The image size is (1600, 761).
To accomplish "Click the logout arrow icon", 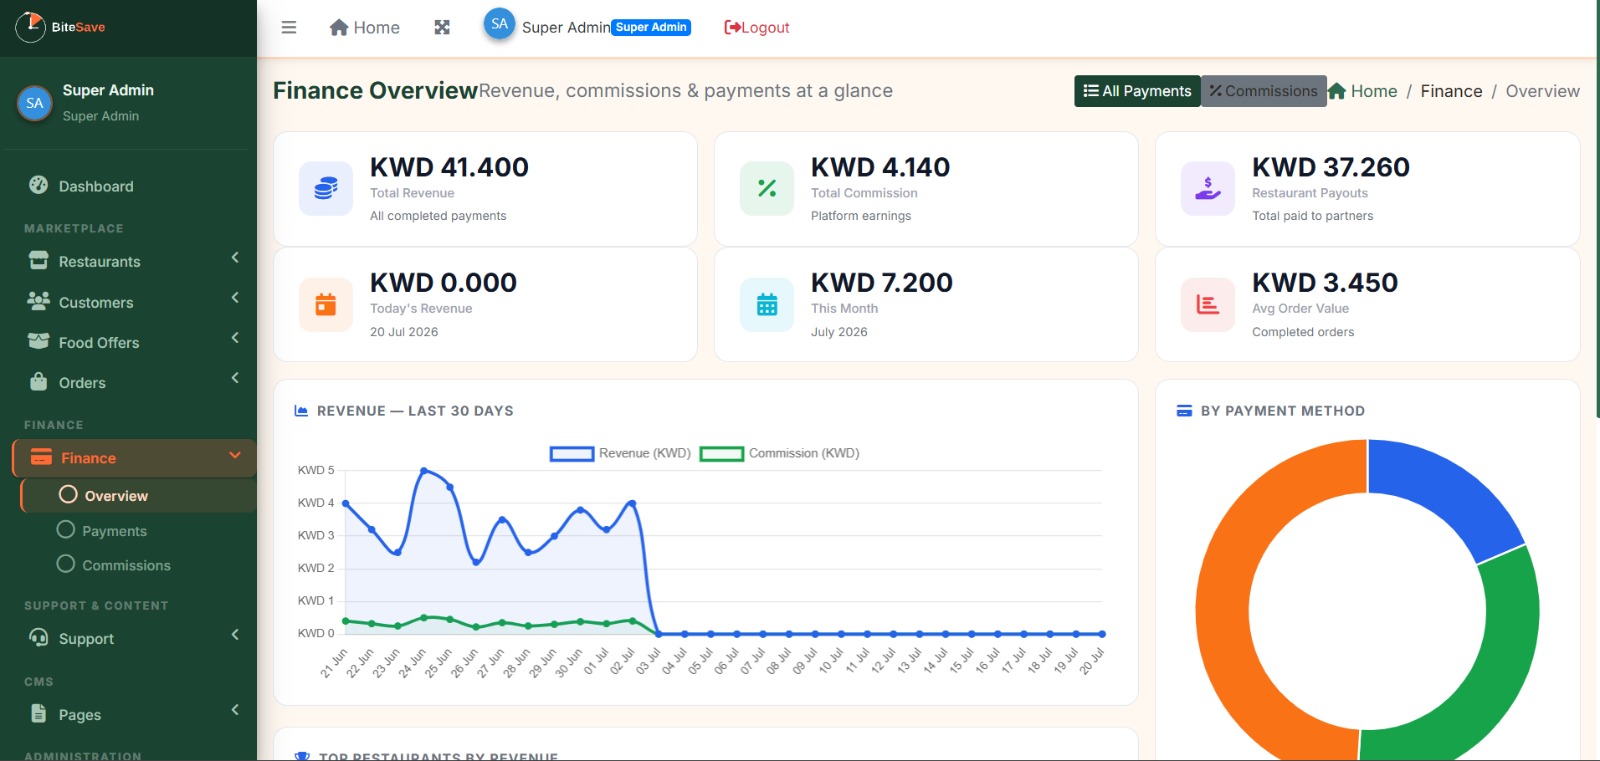I will 732,27.
